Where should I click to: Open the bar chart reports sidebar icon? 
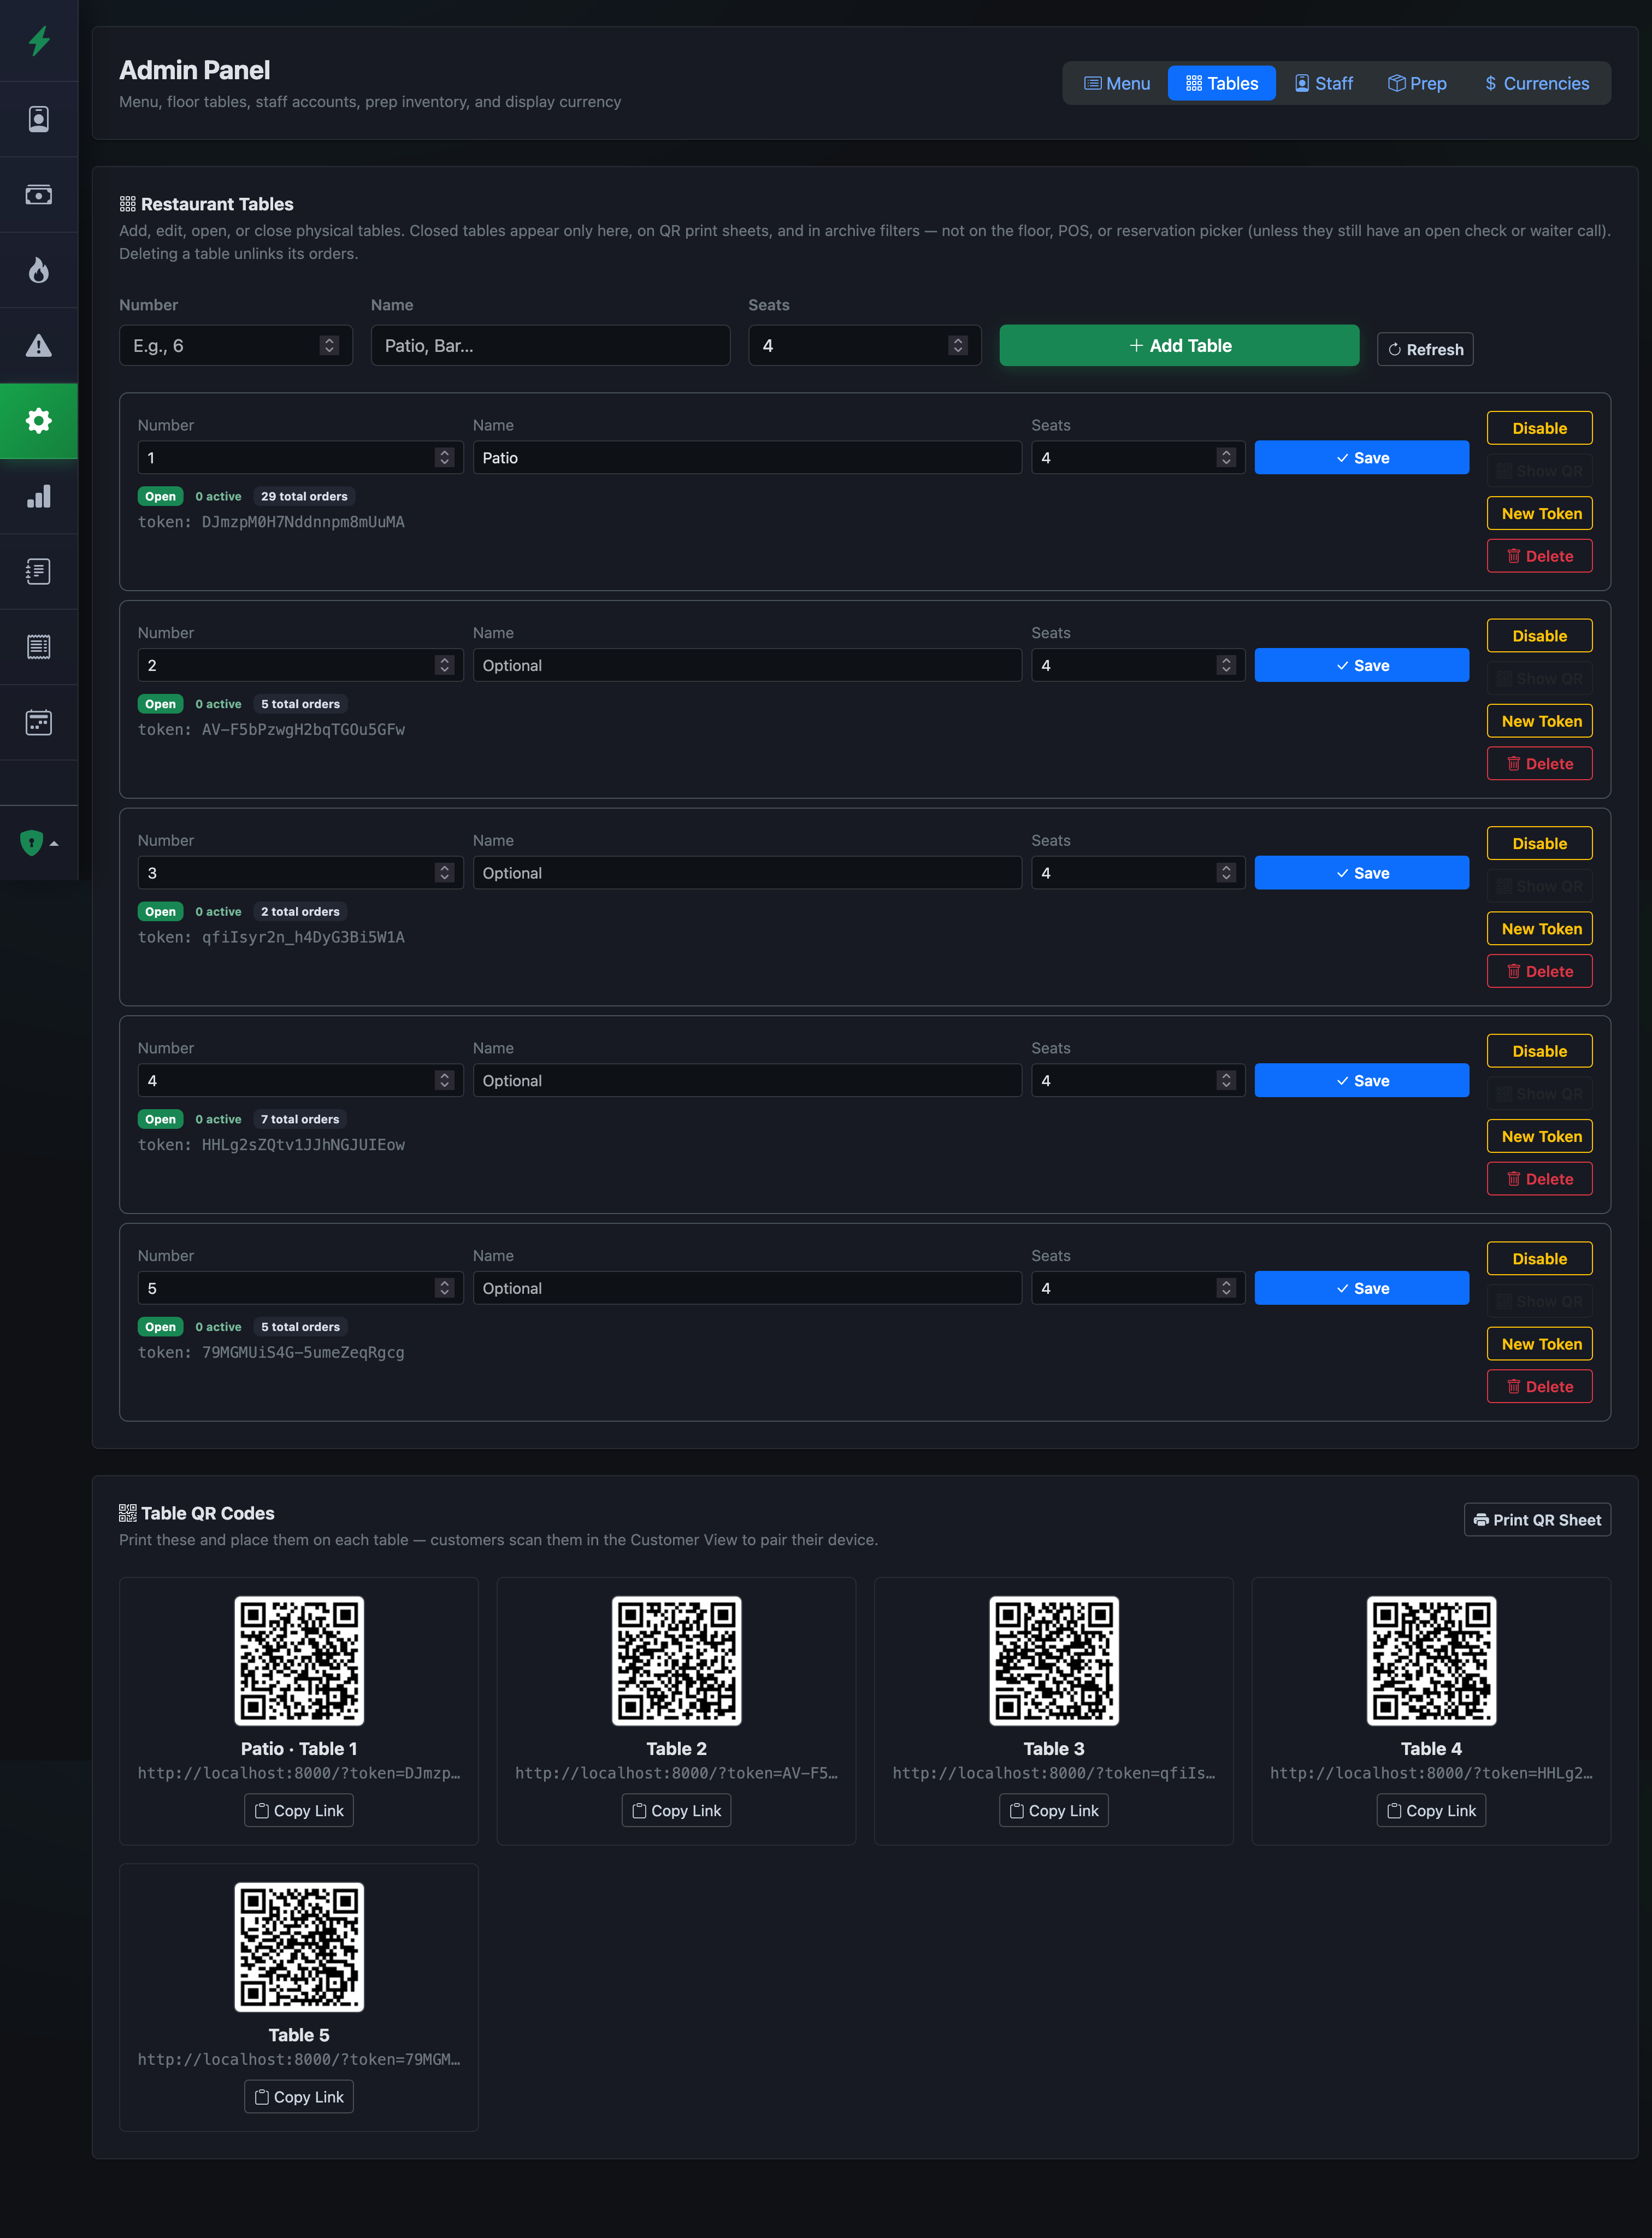[x=39, y=497]
